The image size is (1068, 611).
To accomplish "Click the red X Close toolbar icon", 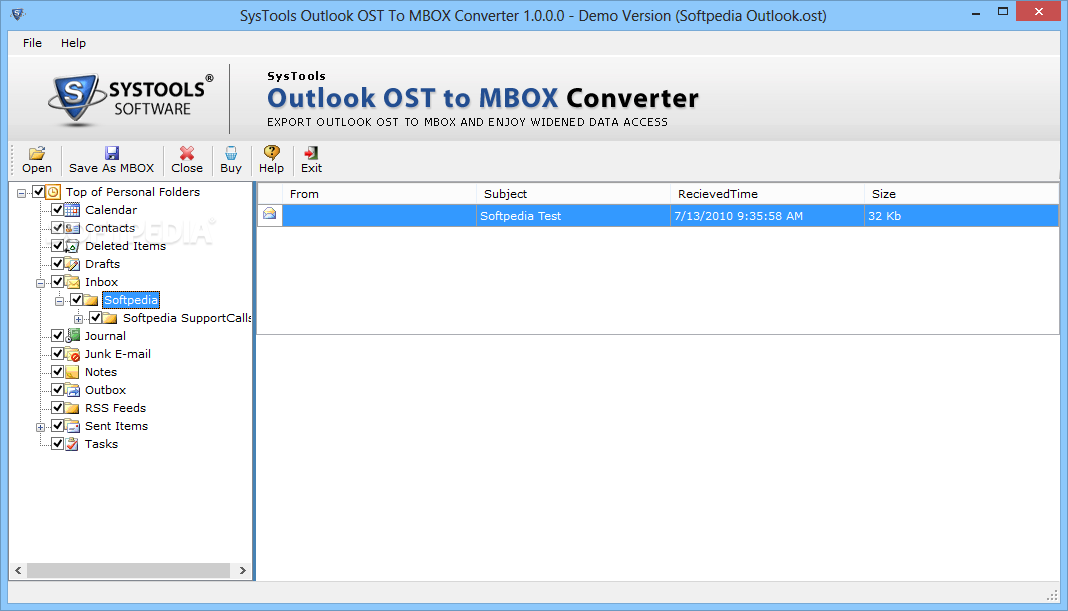I will click(187, 153).
